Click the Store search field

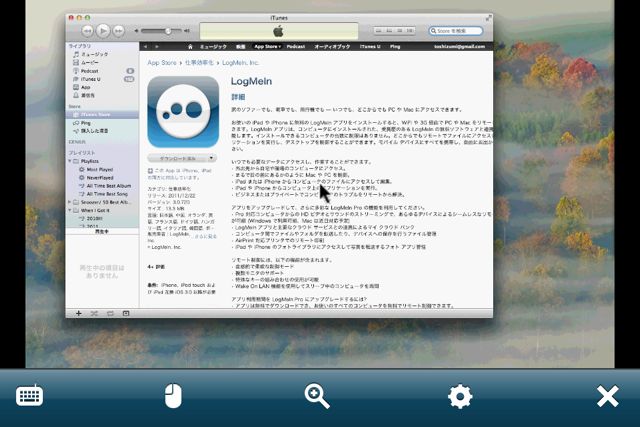[456, 31]
